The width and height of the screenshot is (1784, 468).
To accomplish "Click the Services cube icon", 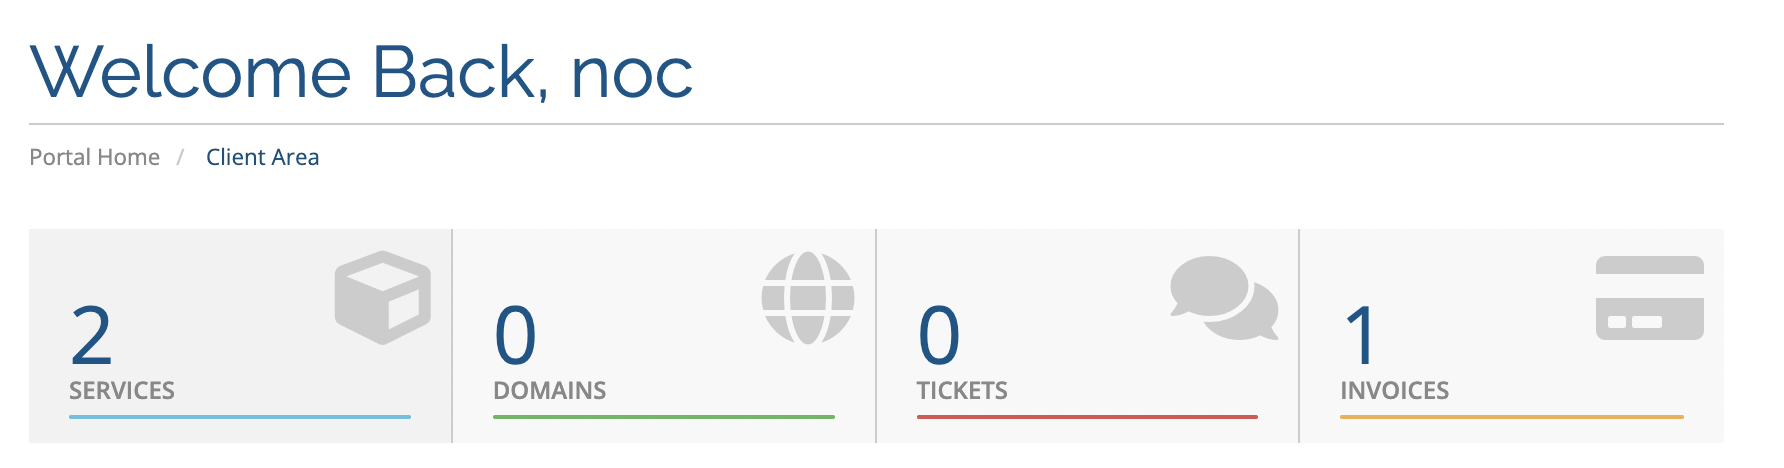I will [383, 297].
